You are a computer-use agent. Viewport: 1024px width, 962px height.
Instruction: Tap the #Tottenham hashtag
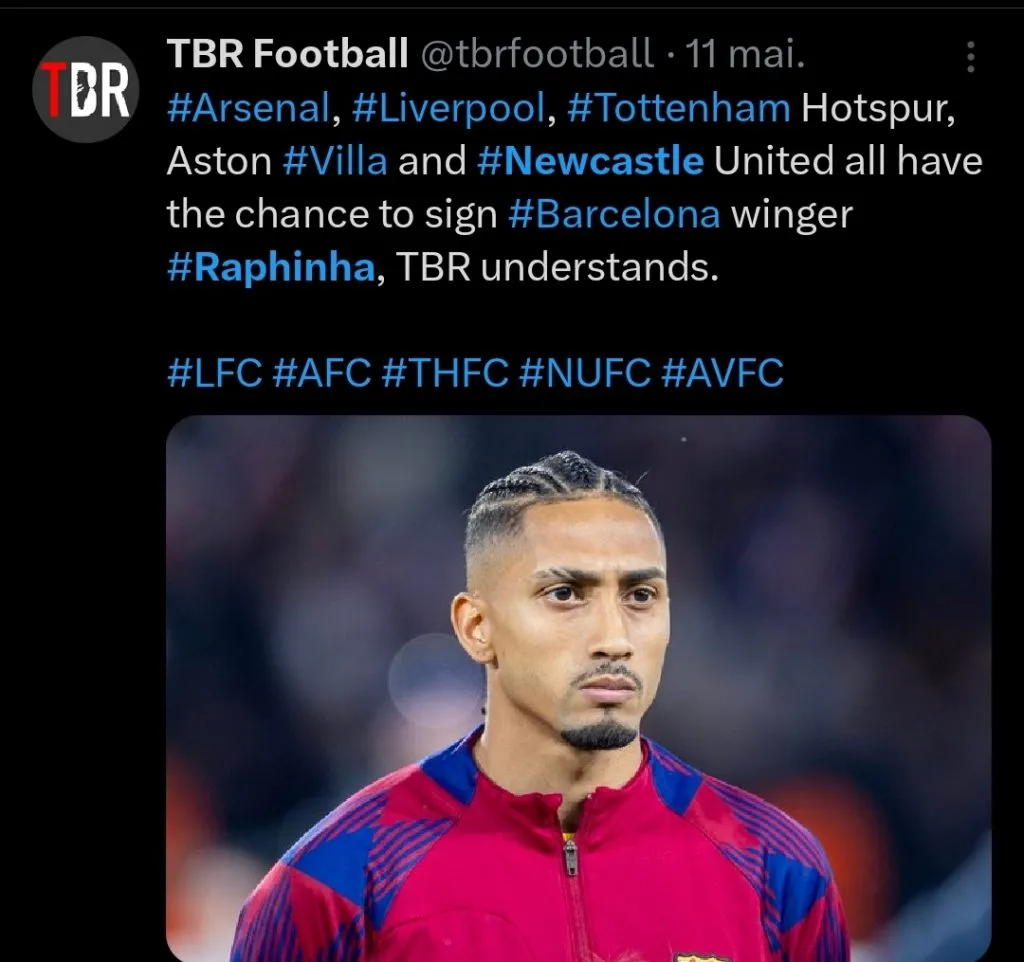[x=679, y=108]
